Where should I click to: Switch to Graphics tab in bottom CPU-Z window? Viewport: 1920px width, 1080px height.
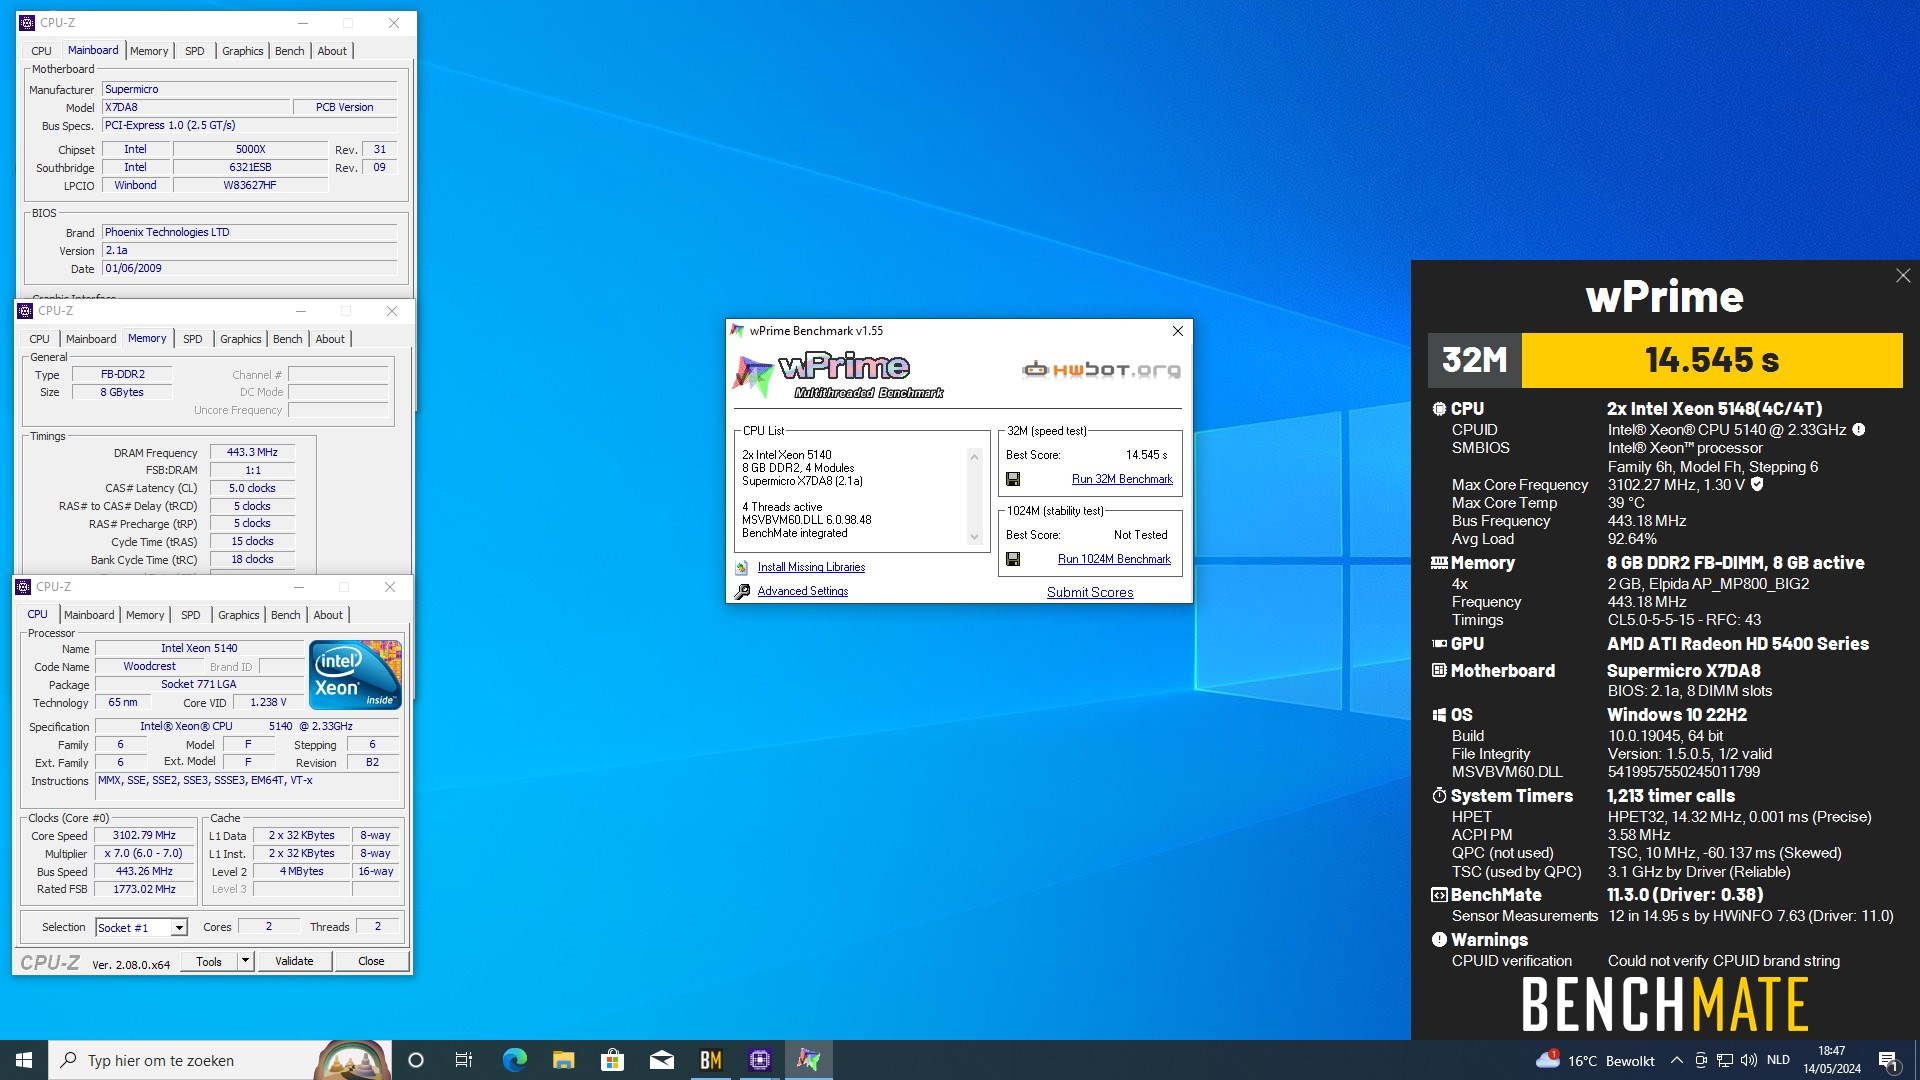tap(239, 615)
